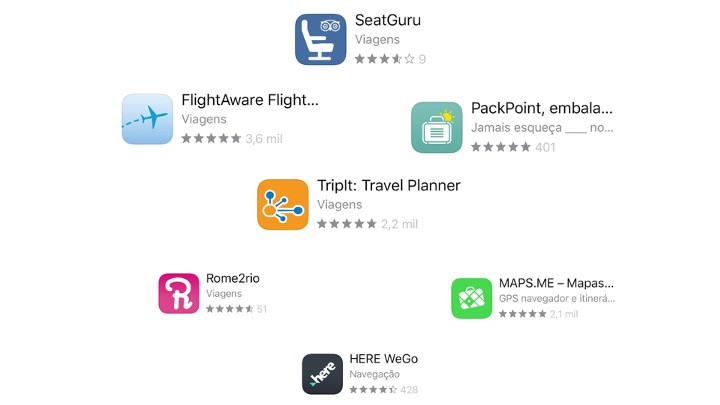Viewport: 720px width, 405px height.
Task: Open the green MAPS.ME icon
Action: (x=472, y=298)
